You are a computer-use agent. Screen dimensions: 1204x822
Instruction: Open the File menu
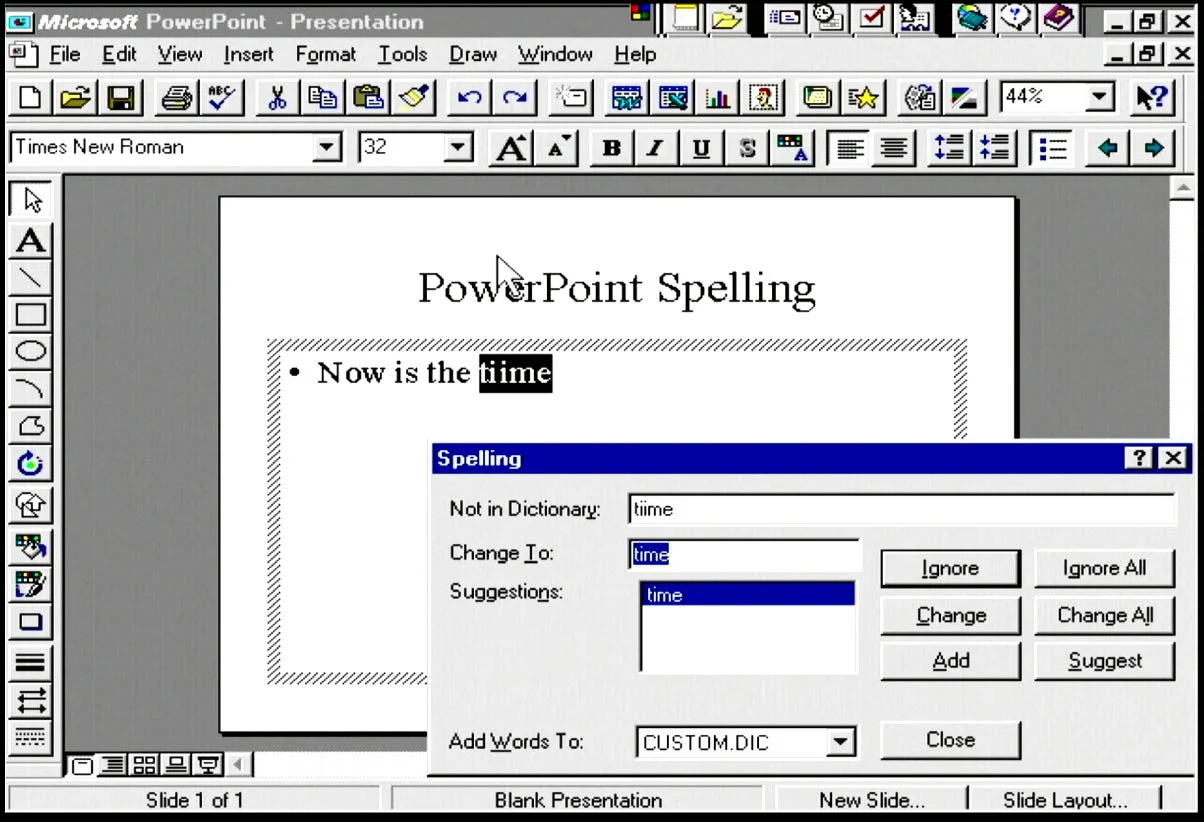65,54
